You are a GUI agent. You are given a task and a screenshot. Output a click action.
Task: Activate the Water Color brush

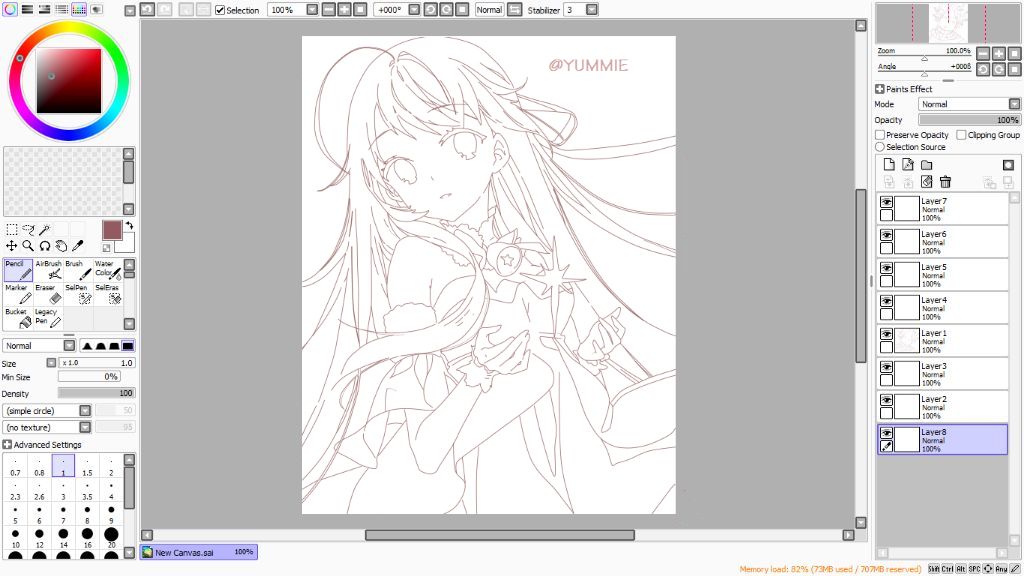[x=107, y=270]
